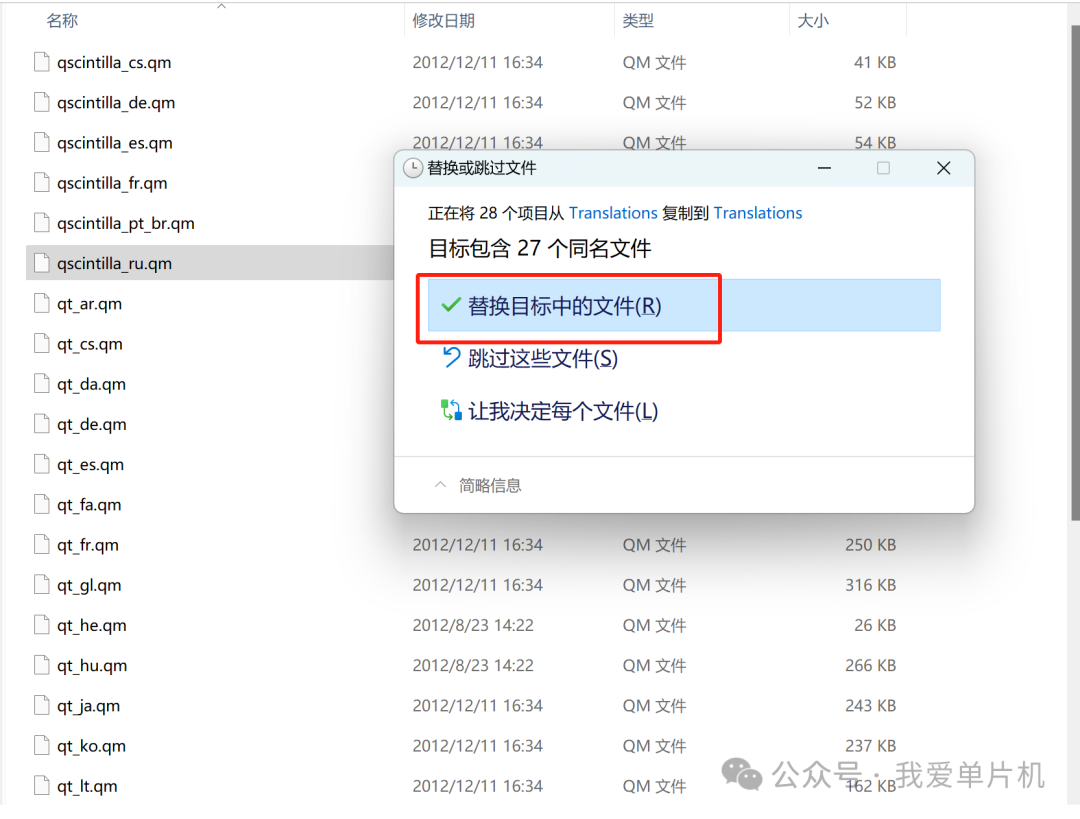
Task: Click the qt_he.qm file icon
Action: [42, 625]
